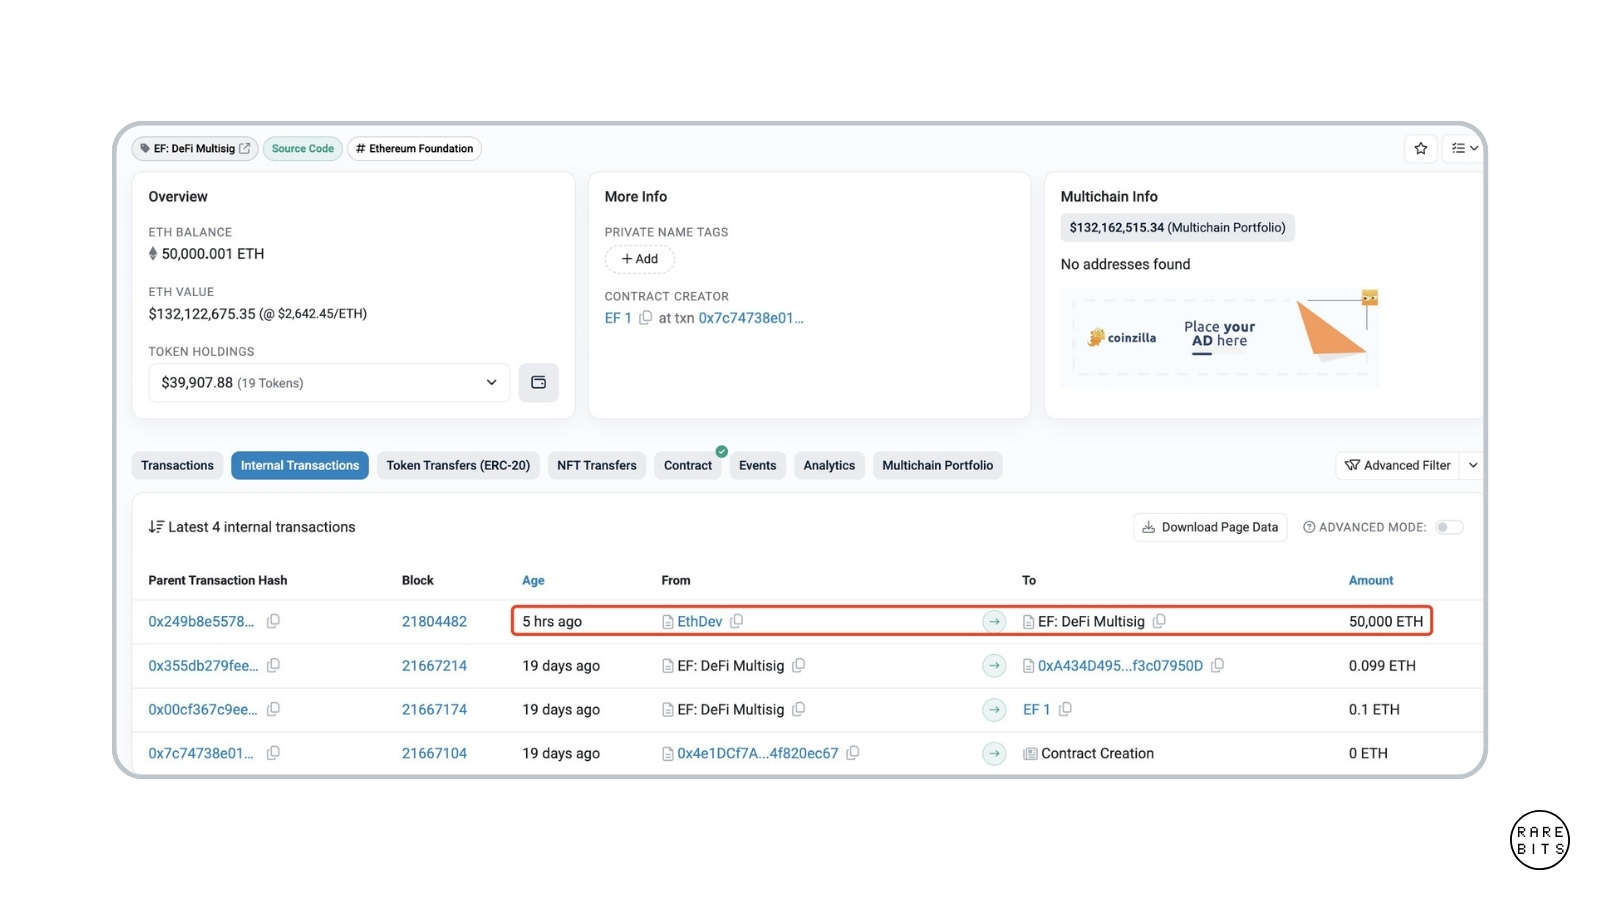Click the Ethereum Foundation hashtag label
This screenshot has height=900, width=1600.
[x=414, y=148]
